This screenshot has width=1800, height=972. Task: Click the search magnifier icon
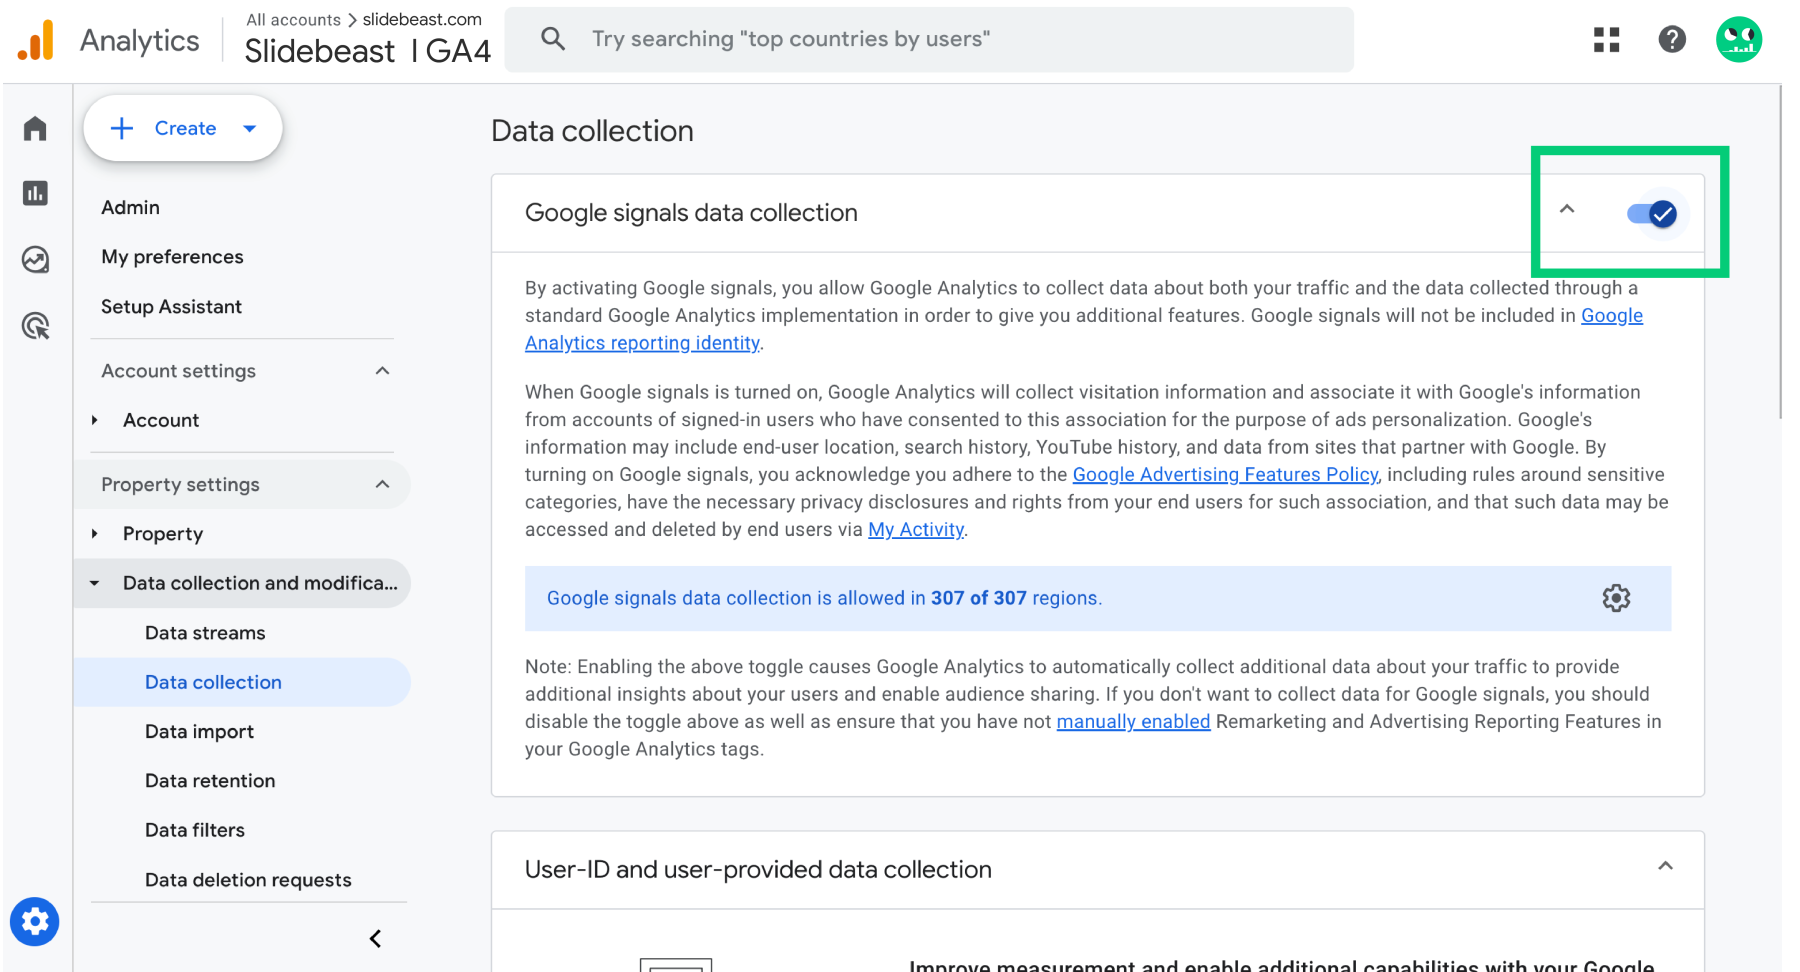click(553, 39)
